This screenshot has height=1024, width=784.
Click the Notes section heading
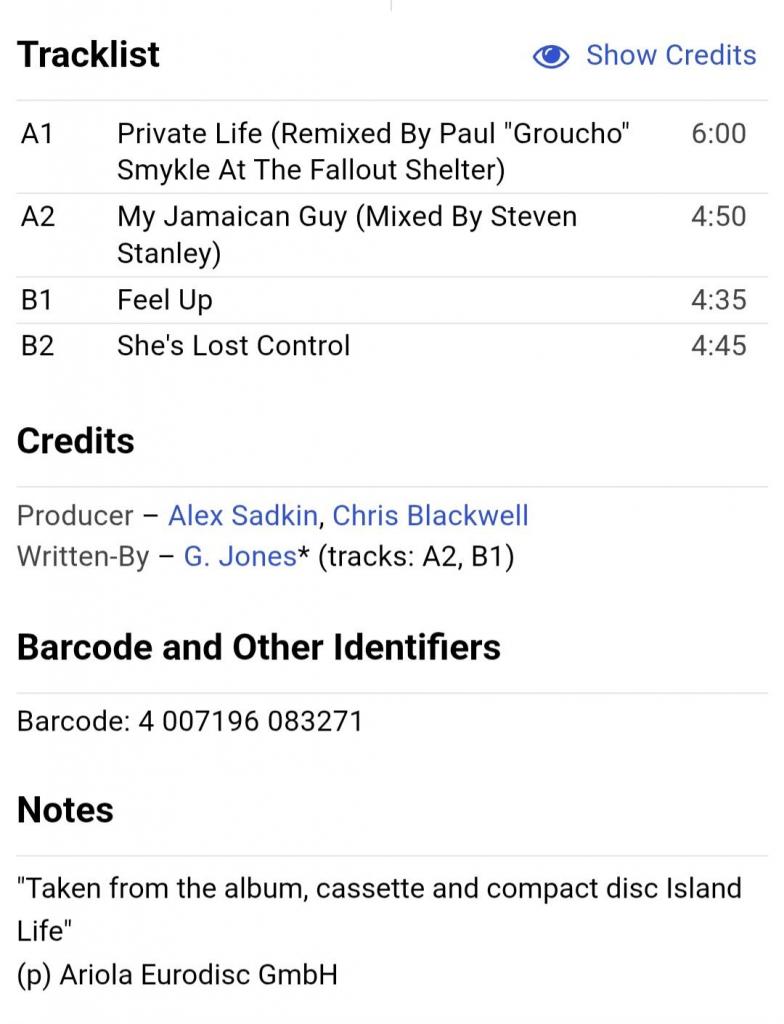[66, 810]
